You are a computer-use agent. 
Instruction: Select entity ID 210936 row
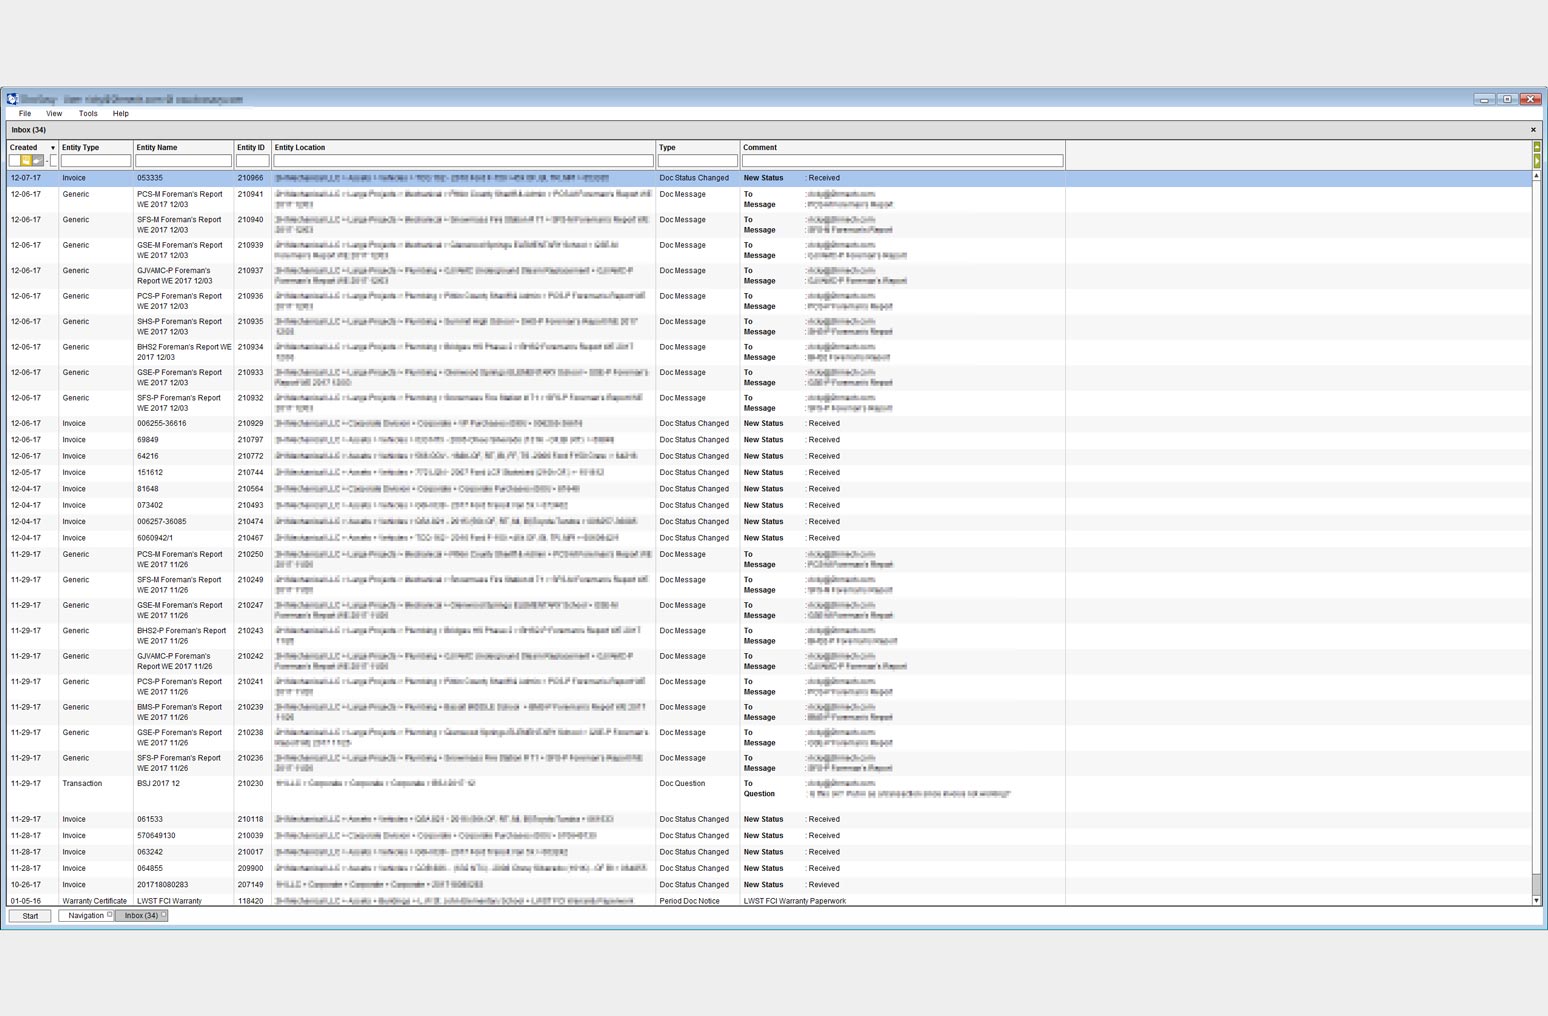click(x=769, y=301)
